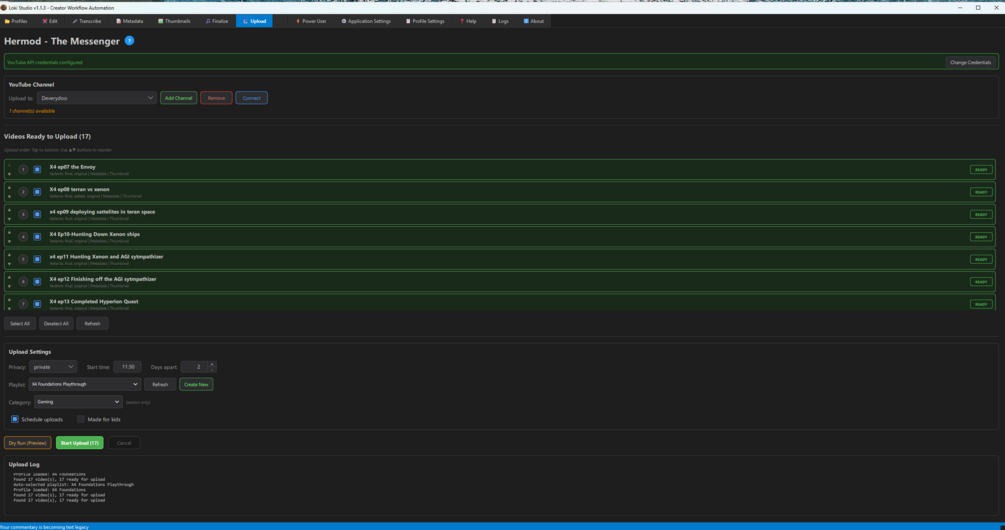Open the Privacy dropdown set to private

pos(53,367)
